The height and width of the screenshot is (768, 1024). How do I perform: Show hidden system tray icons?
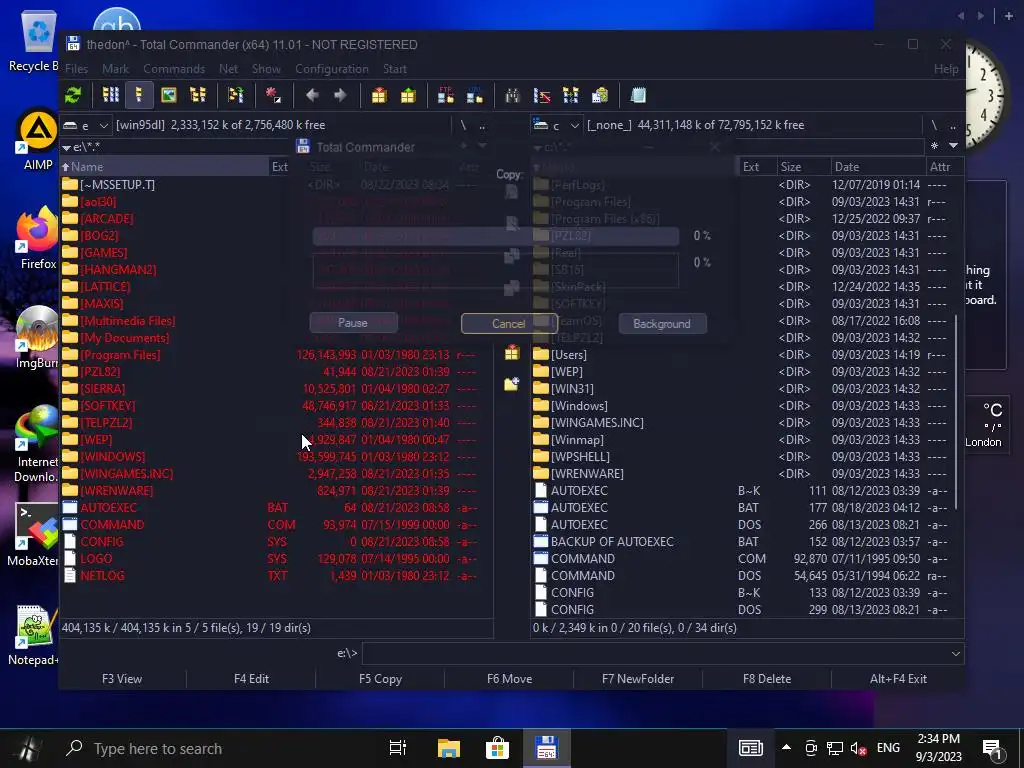786,748
